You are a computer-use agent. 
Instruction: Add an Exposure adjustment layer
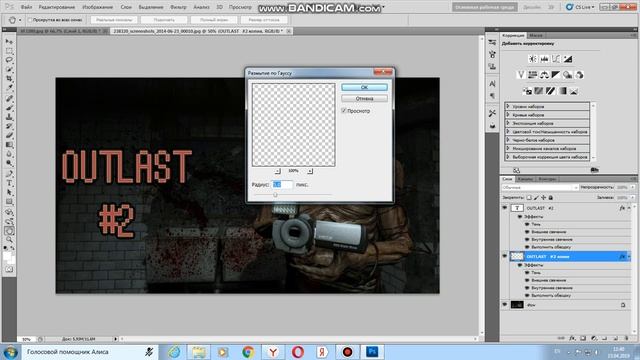click(568, 59)
